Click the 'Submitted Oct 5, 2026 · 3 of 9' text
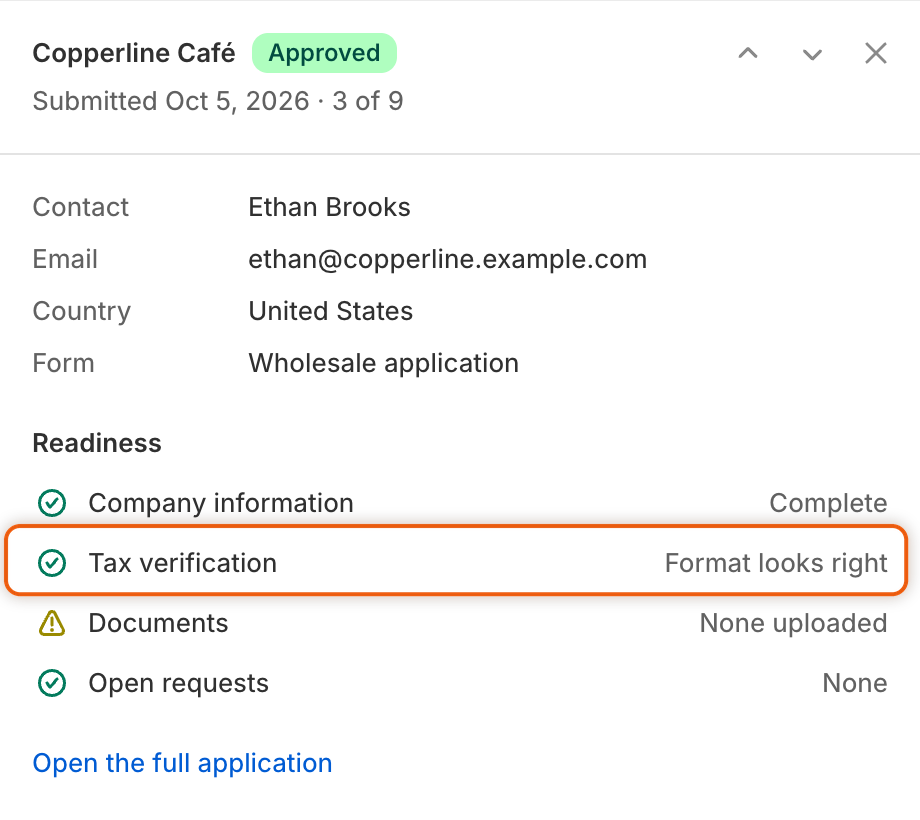Viewport: 920px width, 820px height. pyautogui.click(x=218, y=101)
